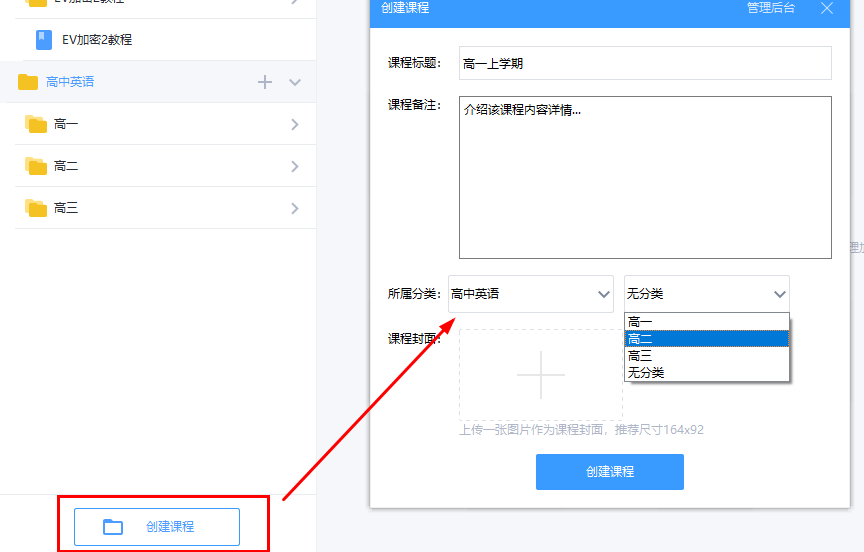Viewport: 864px width, 552px height.
Task: Collapse the 高中英语 category chevron
Action: pos(295,82)
